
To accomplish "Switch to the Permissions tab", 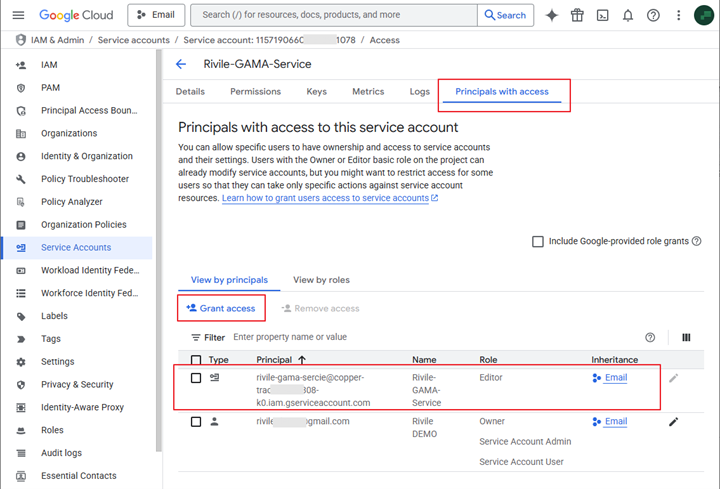I will (x=255, y=91).
